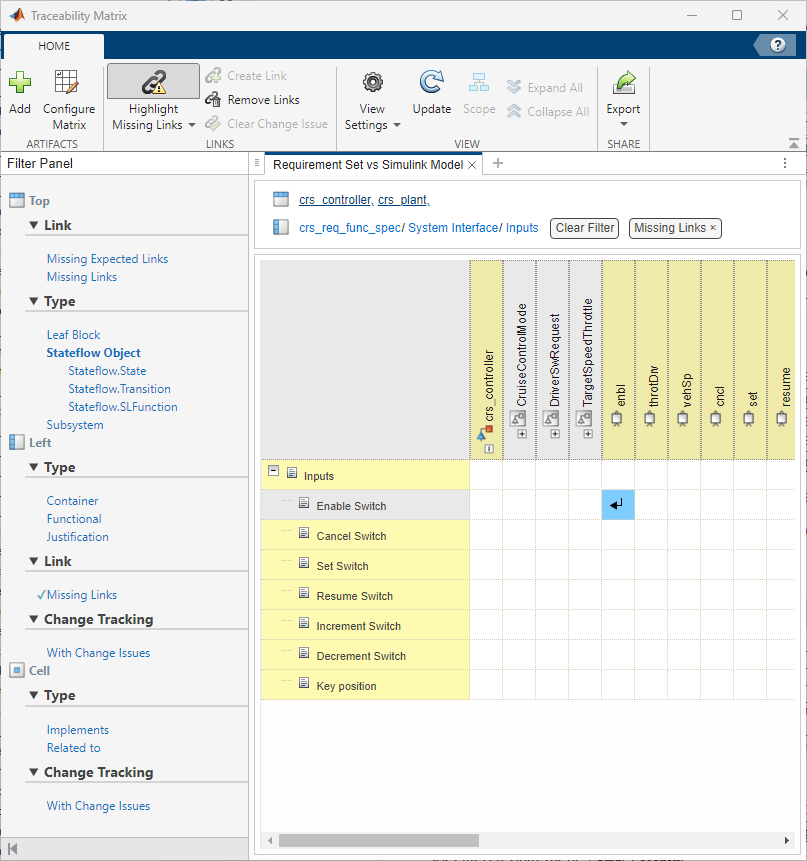Open Configure Matrix tool
Screen dimensions: 807x861
click(x=69, y=100)
